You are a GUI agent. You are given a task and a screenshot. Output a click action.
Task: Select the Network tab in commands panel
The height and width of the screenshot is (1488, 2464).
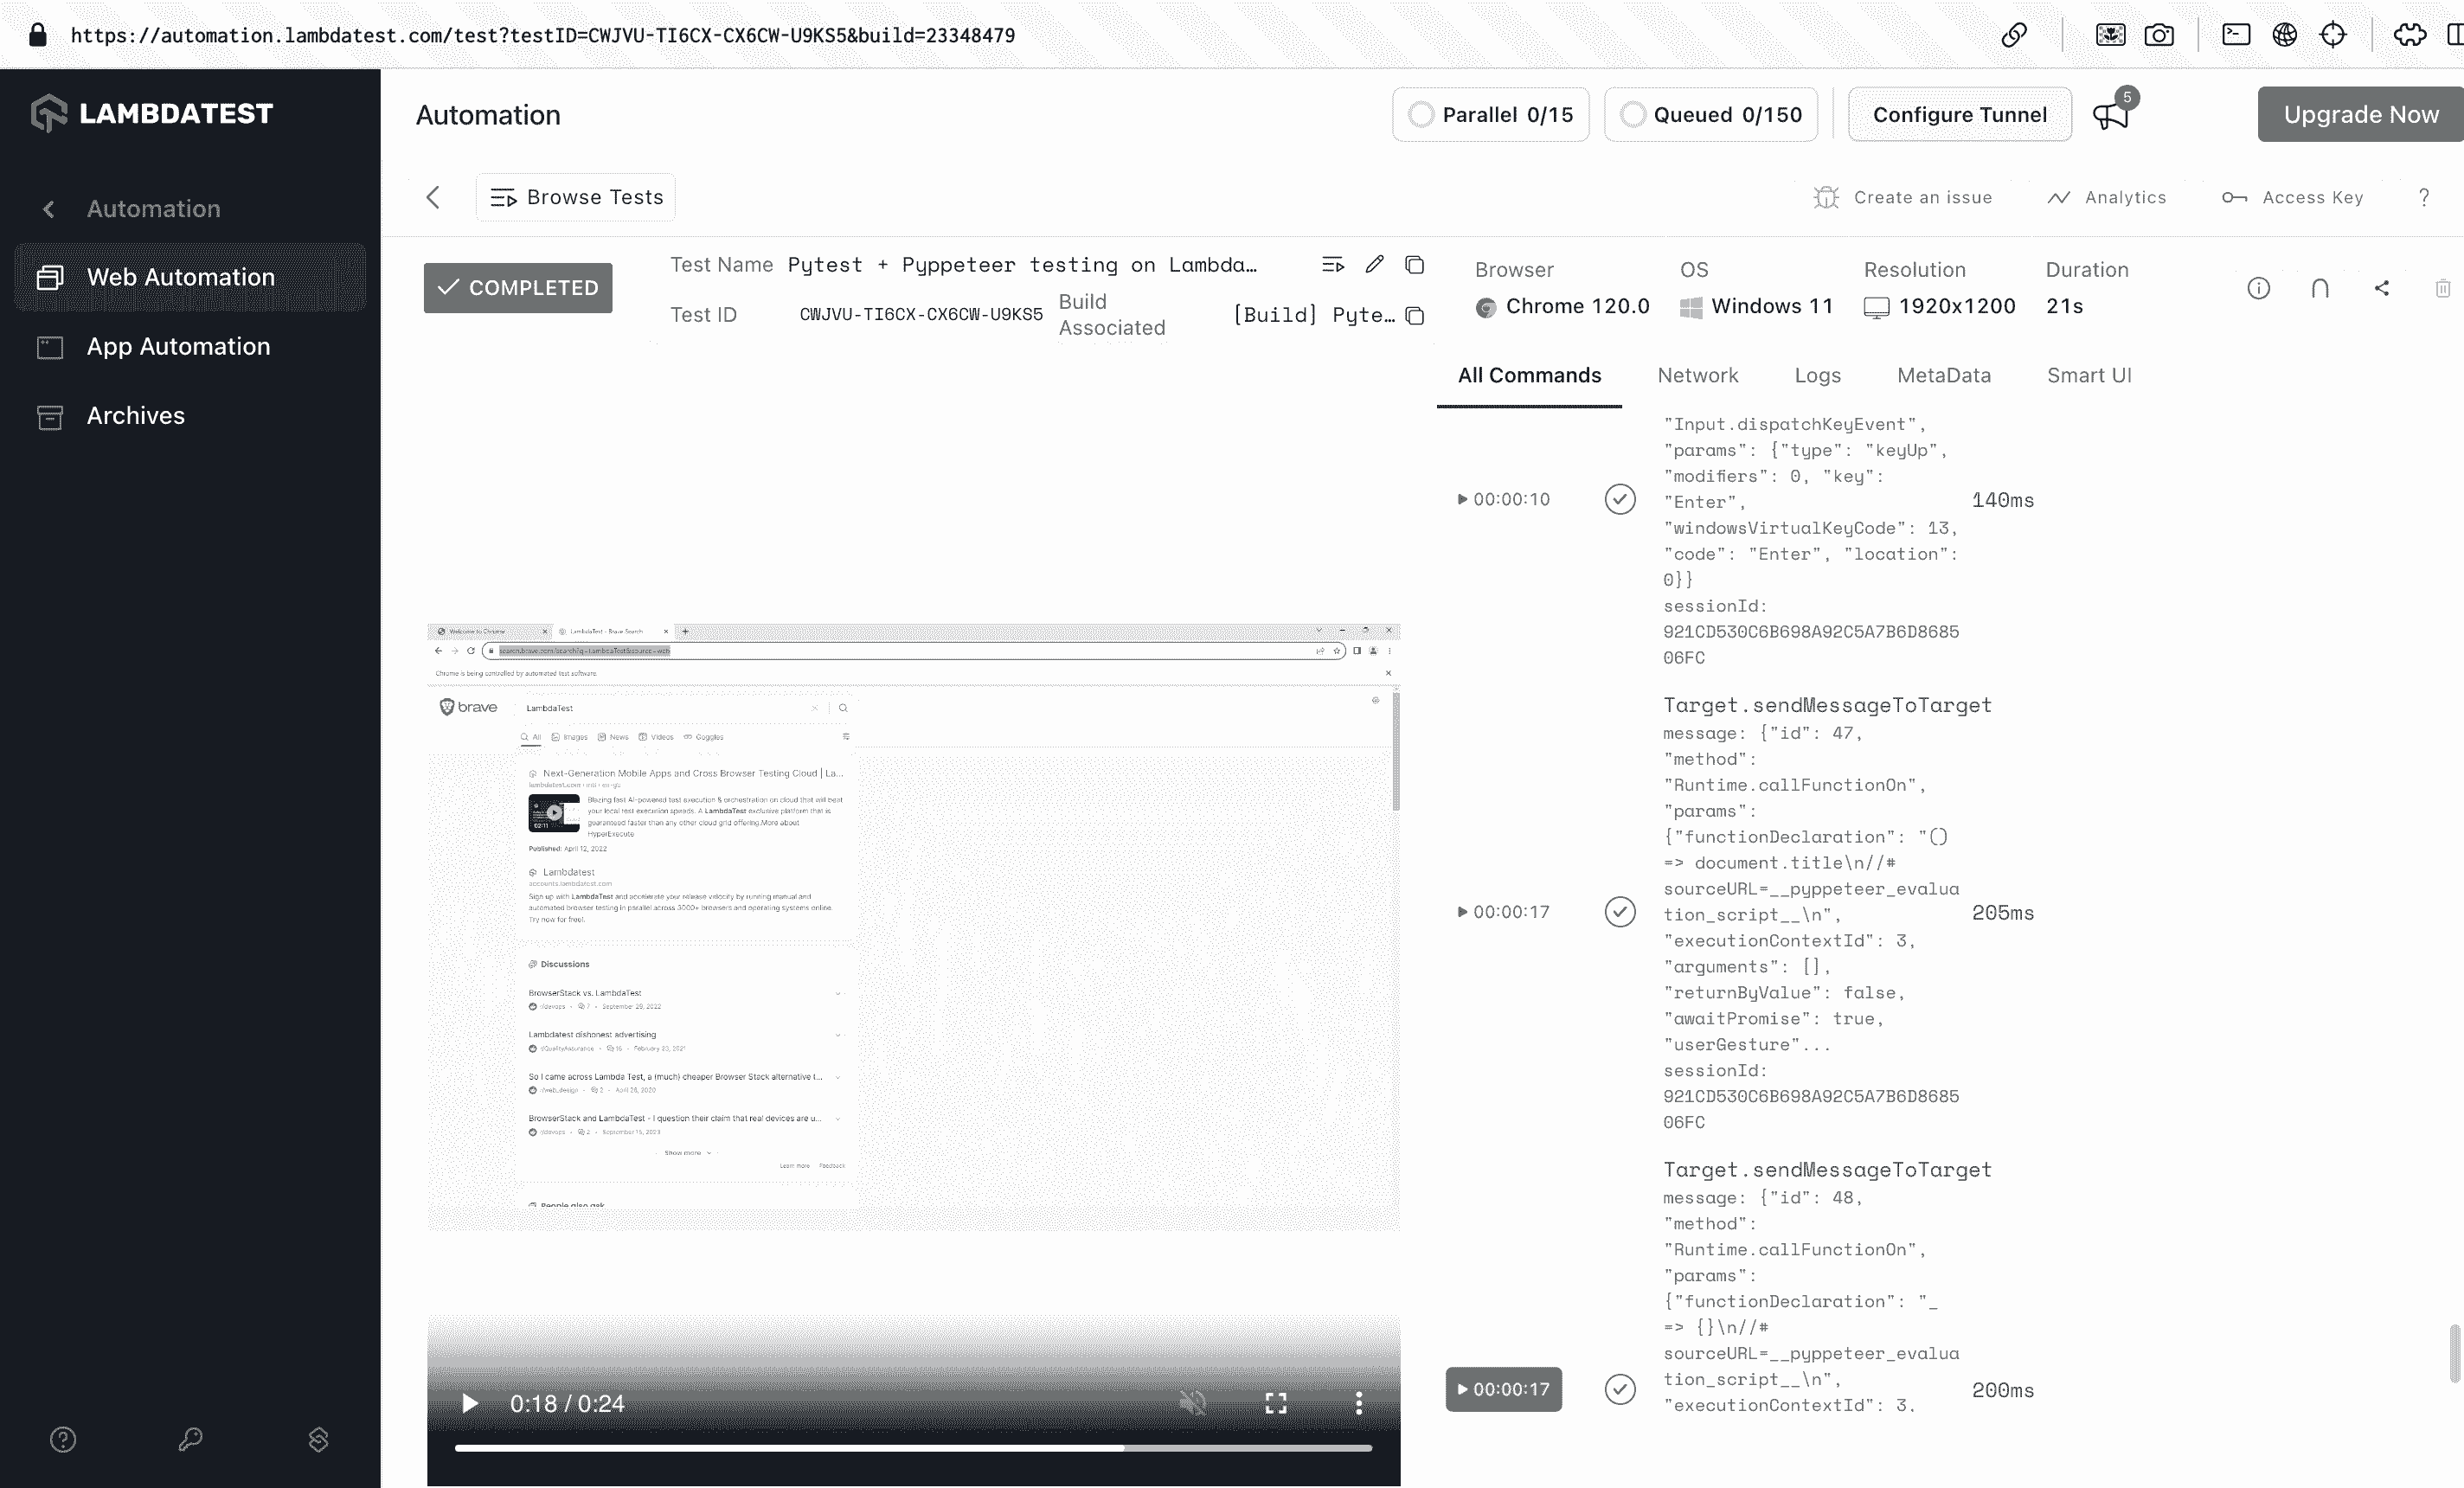tap(1697, 375)
